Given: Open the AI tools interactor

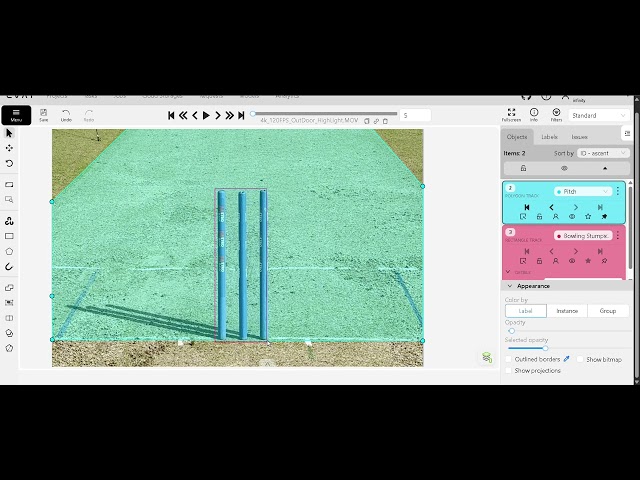Looking at the screenshot, I should [9, 221].
